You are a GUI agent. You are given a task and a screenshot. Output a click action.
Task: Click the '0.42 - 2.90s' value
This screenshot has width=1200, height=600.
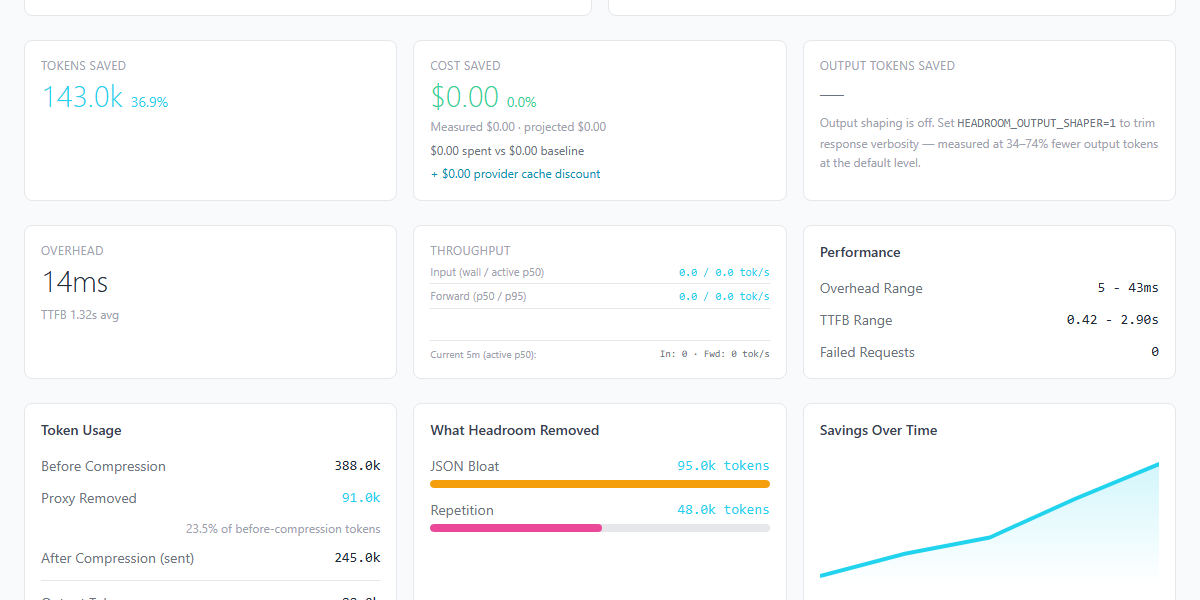pos(1113,320)
